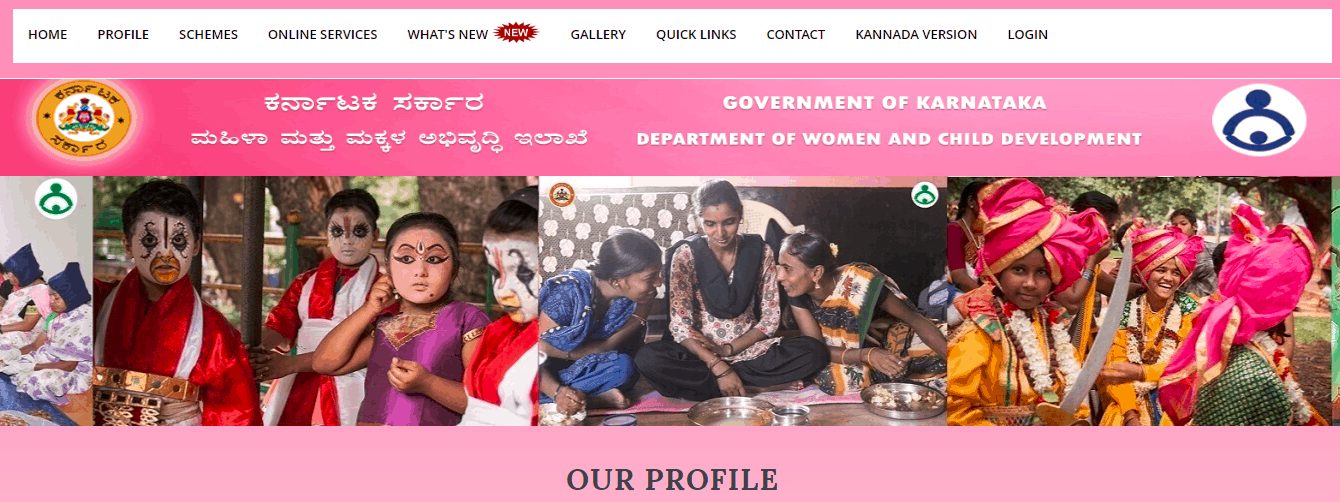Expand QUICK LINKS menu
The width and height of the screenshot is (1340, 502).
(x=696, y=34)
